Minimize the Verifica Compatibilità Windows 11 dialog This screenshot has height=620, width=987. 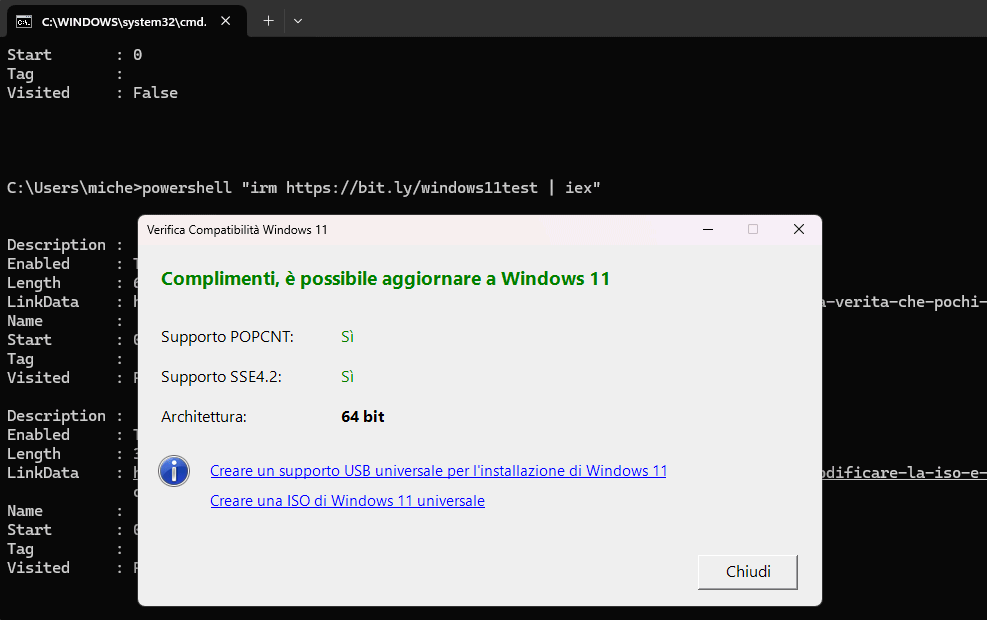coord(707,229)
